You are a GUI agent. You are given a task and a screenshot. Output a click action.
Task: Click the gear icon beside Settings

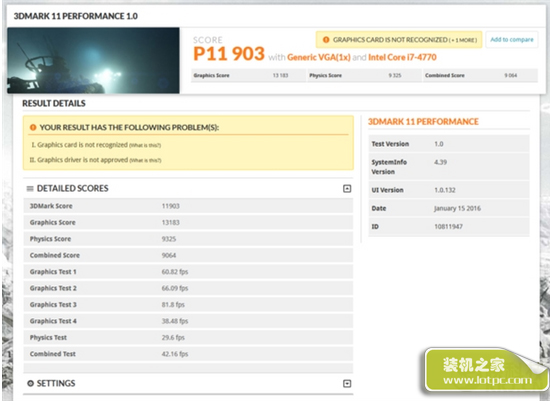click(31, 383)
